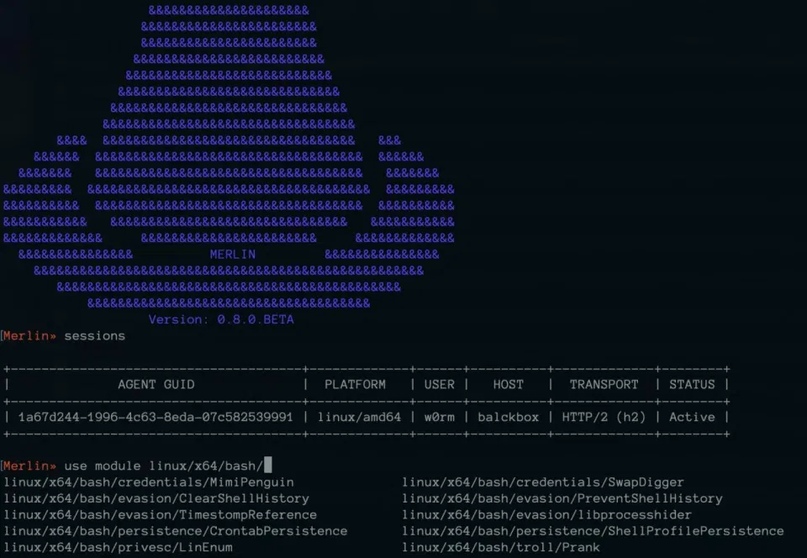This screenshot has width=807, height=558.
Task: Click the evasion/TimestompReference completion
Action: point(160,515)
